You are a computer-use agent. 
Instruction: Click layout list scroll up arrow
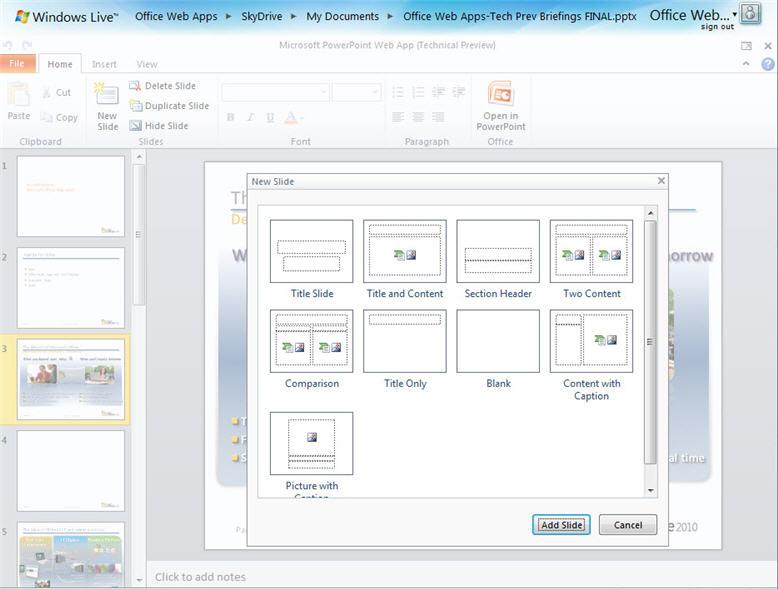point(650,213)
